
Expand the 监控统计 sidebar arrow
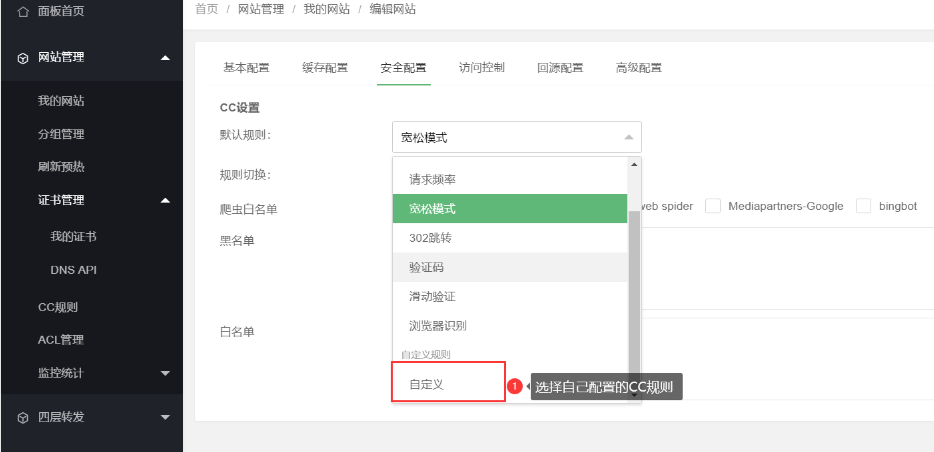pos(166,373)
